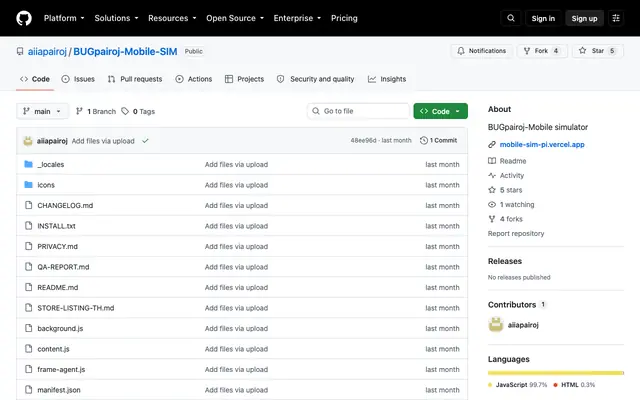This screenshot has width=640, height=400.
Task: Click the tag icon next to 0 Tags
Action: (x=125, y=111)
